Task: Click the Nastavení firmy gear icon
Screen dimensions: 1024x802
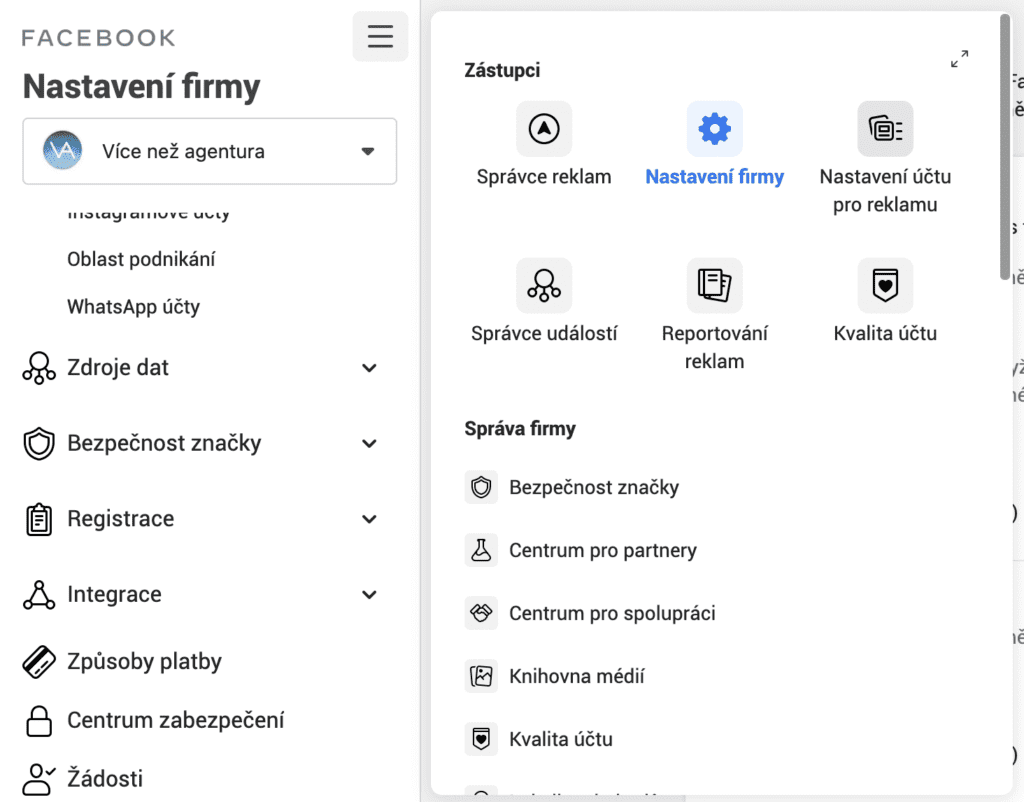Action: 714,129
